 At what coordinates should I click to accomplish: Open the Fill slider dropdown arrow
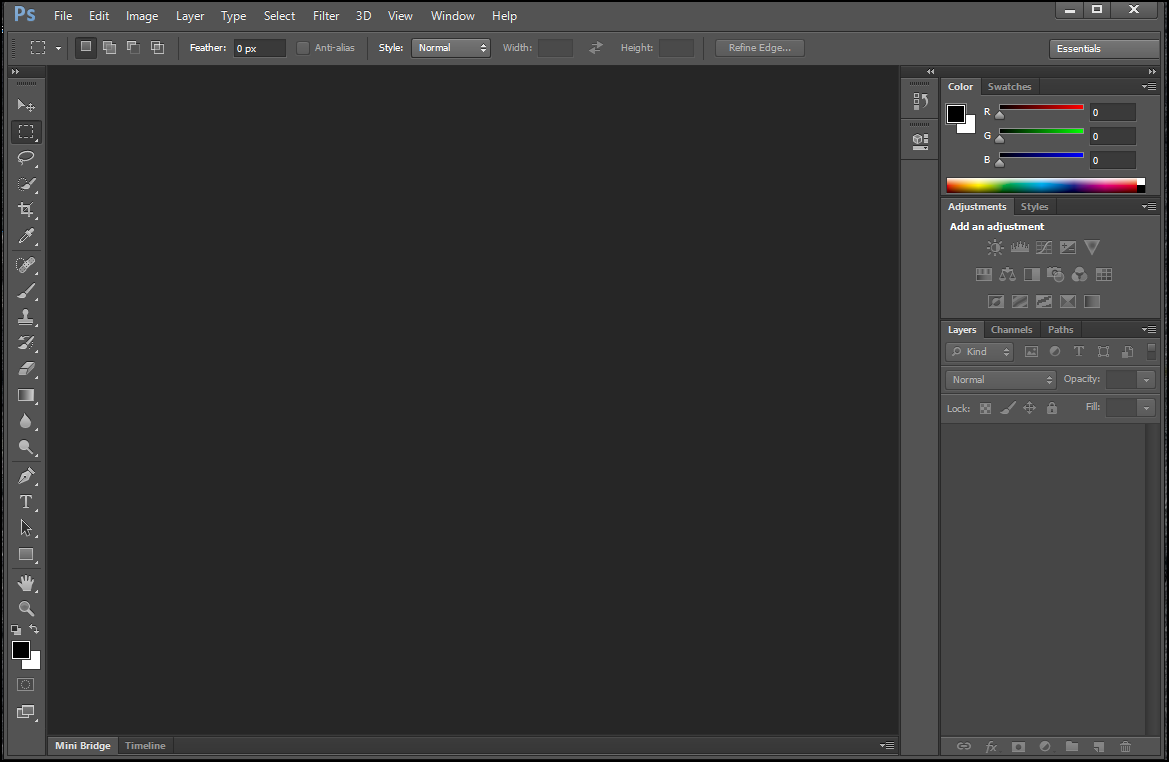(1147, 408)
